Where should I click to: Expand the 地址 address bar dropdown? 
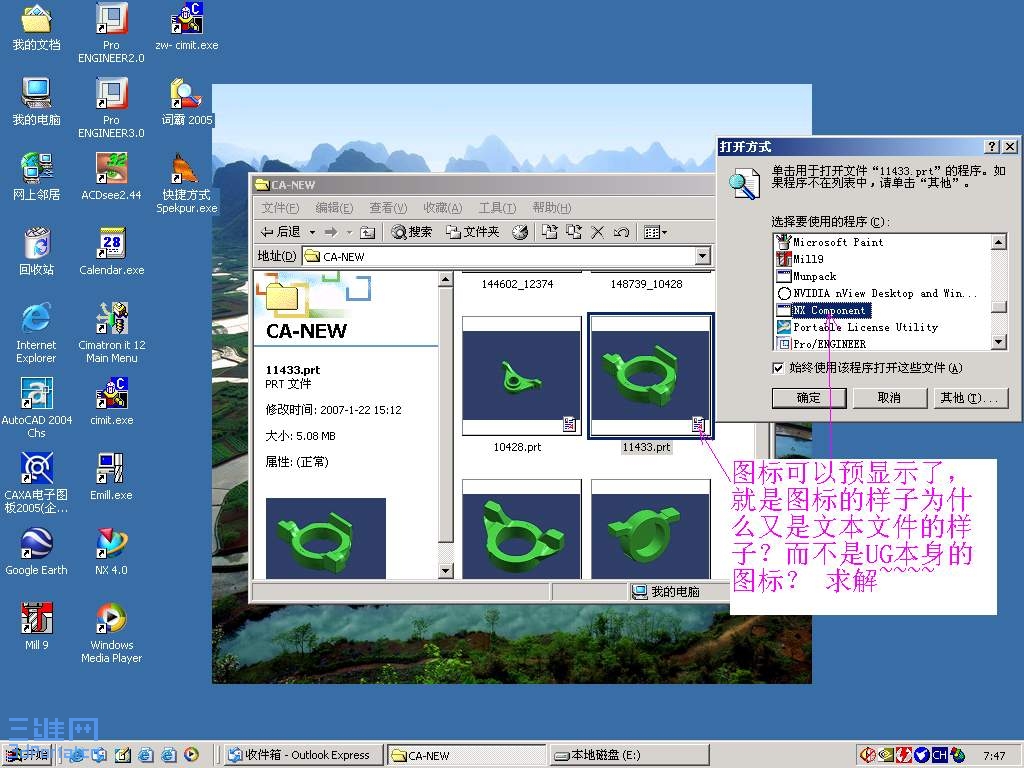(x=703, y=256)
